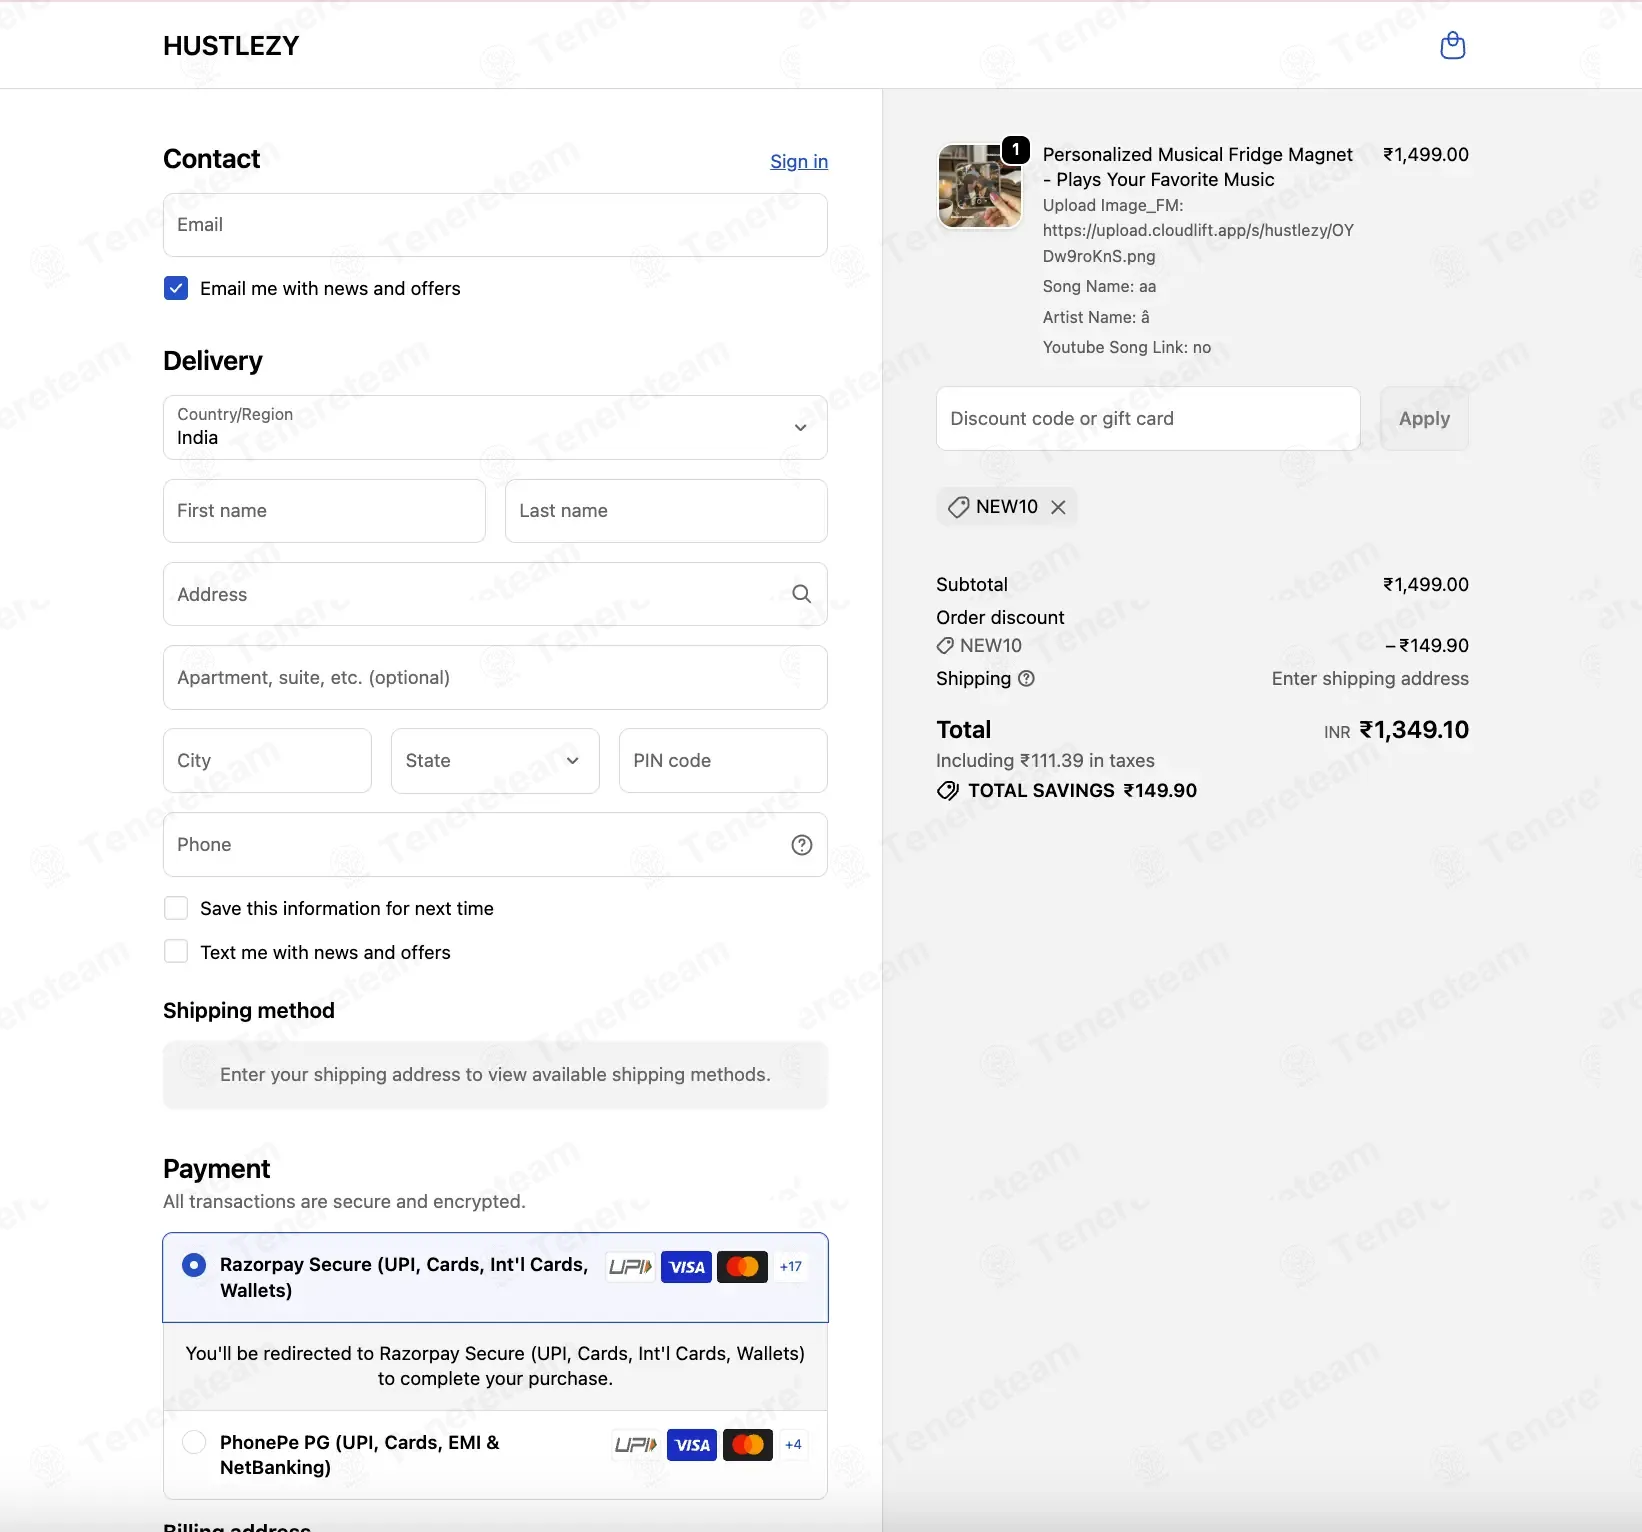Click the shipping methods notice box
1642x1532 pixels.
(495, 1075)
